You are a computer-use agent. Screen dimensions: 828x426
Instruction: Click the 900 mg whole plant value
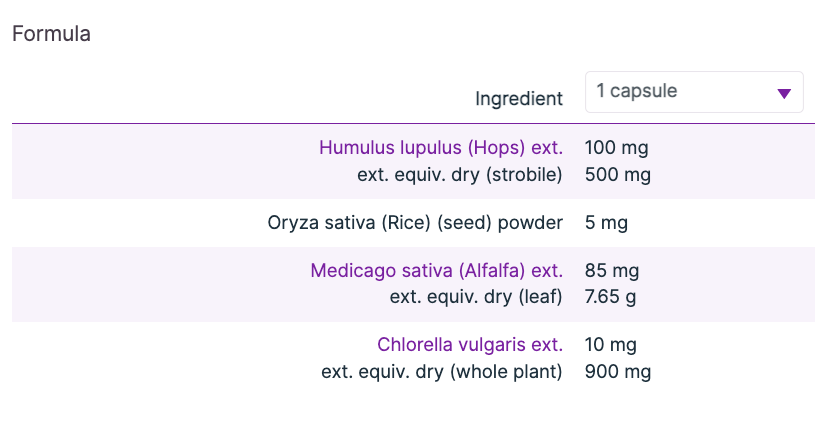(x=617, y=372)
